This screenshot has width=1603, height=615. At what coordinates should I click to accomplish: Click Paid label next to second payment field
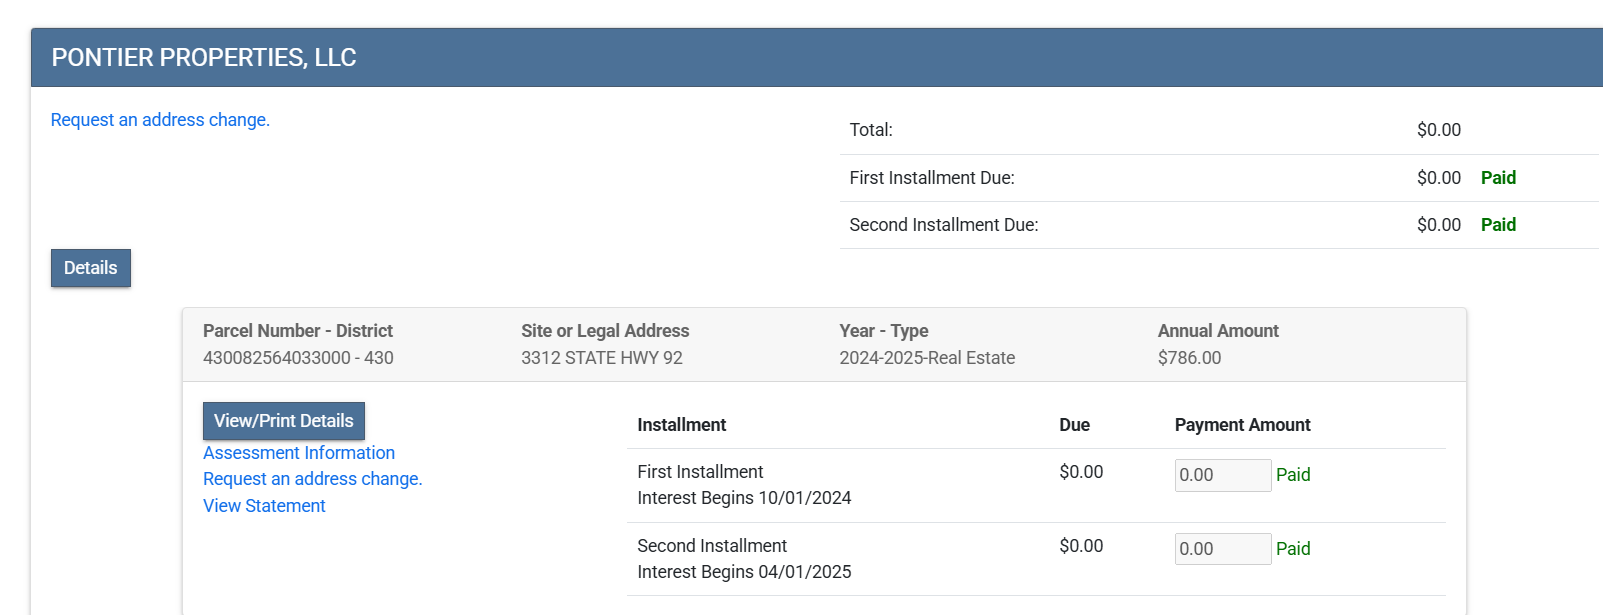(1293, 549)
